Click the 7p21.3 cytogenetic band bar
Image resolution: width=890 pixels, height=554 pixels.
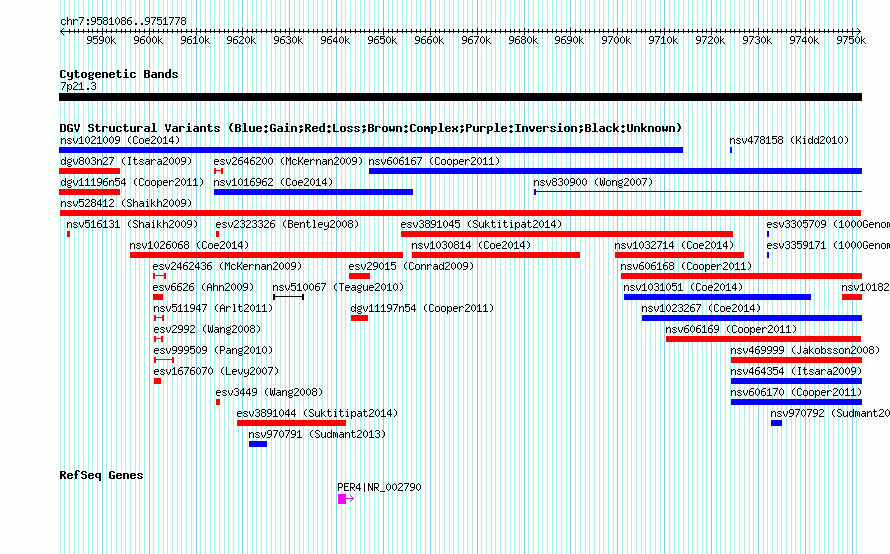coord(460,97)
